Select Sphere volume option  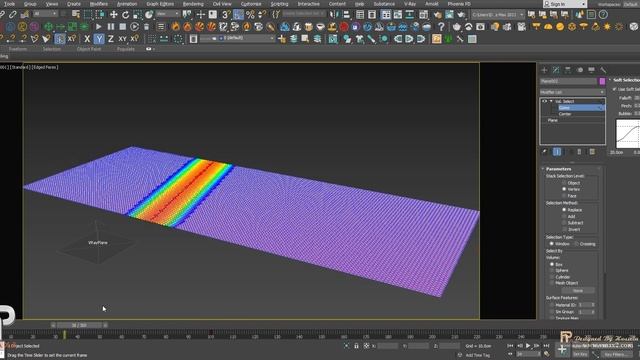552,271
